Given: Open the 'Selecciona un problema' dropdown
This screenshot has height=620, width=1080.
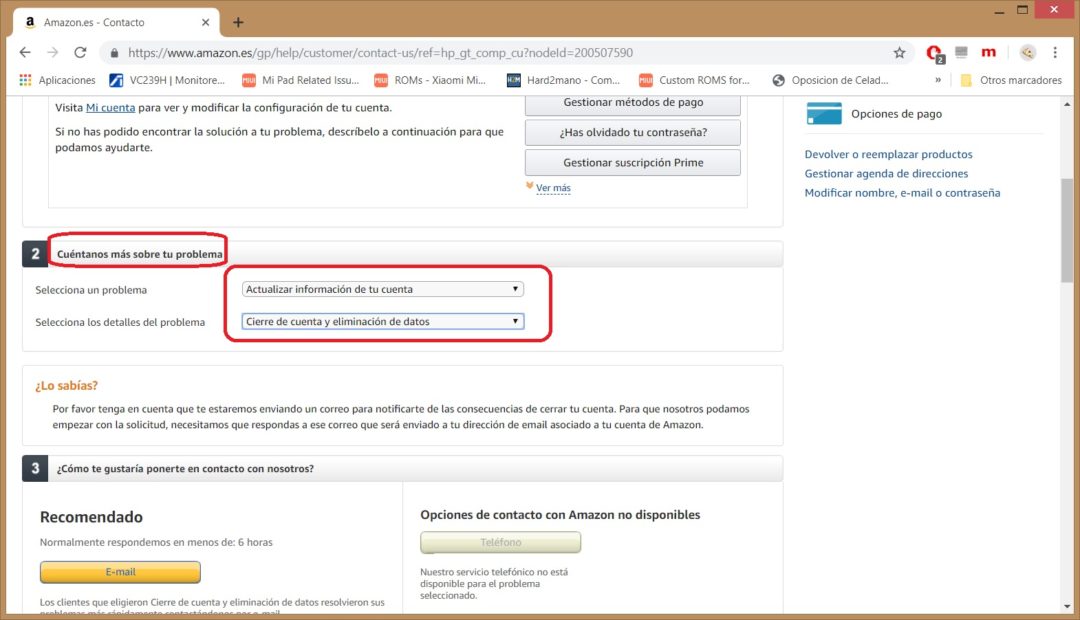Looking at the screenshot, I should tap(383, 288).
